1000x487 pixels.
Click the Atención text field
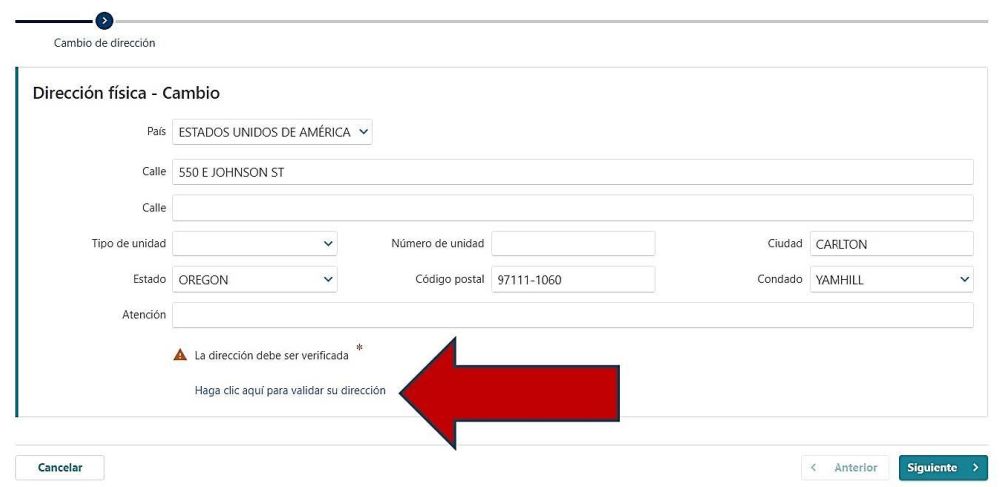572,316
